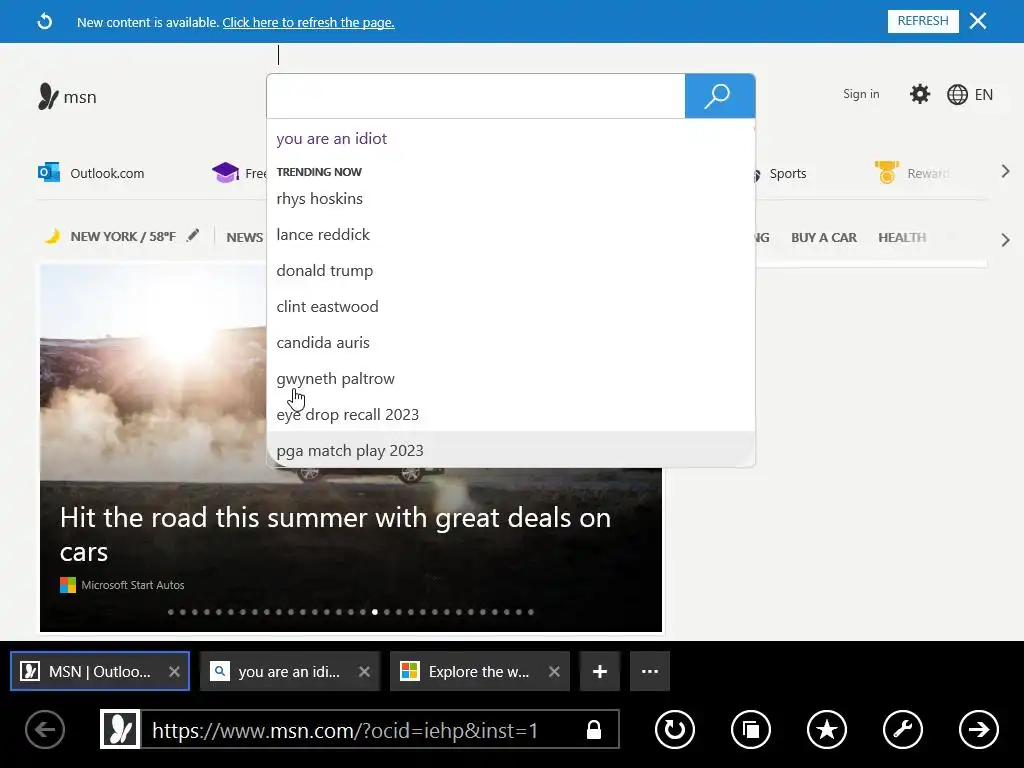Select 'donald trump' trending suggestion
Image resolution: width=1024 pixels, height=768 pixels.
(511, 270)
